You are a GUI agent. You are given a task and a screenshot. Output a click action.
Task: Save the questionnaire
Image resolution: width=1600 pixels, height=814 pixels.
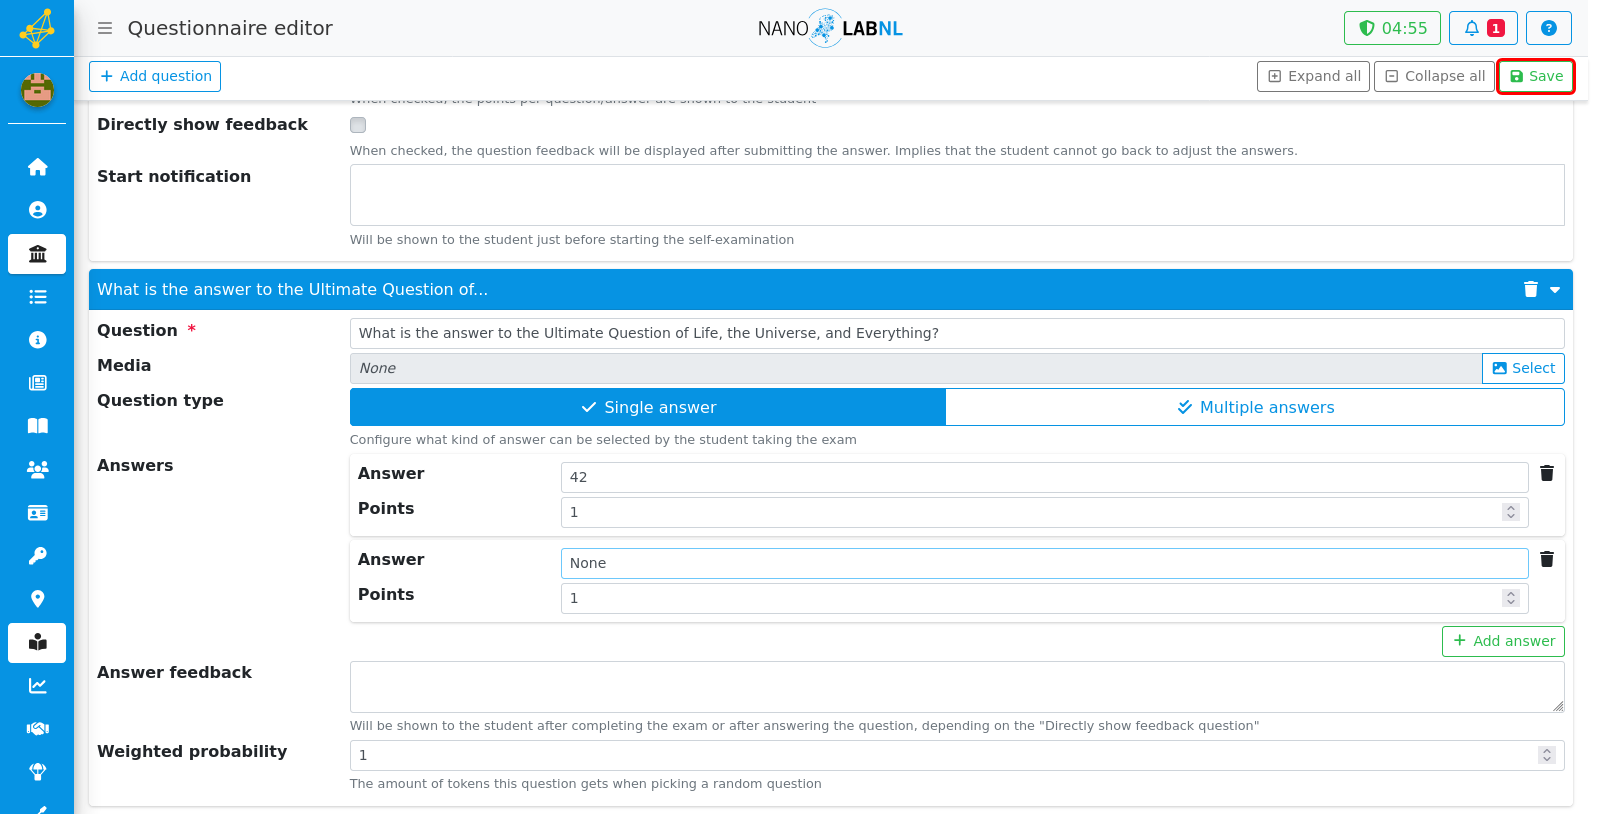[1535, 76]
